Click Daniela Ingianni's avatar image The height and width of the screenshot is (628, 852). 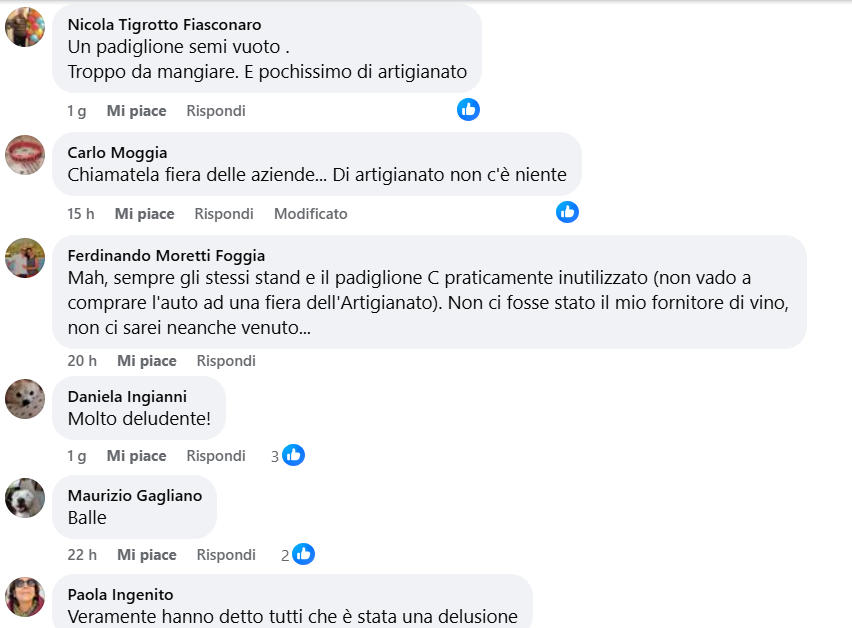pos(25,399)
